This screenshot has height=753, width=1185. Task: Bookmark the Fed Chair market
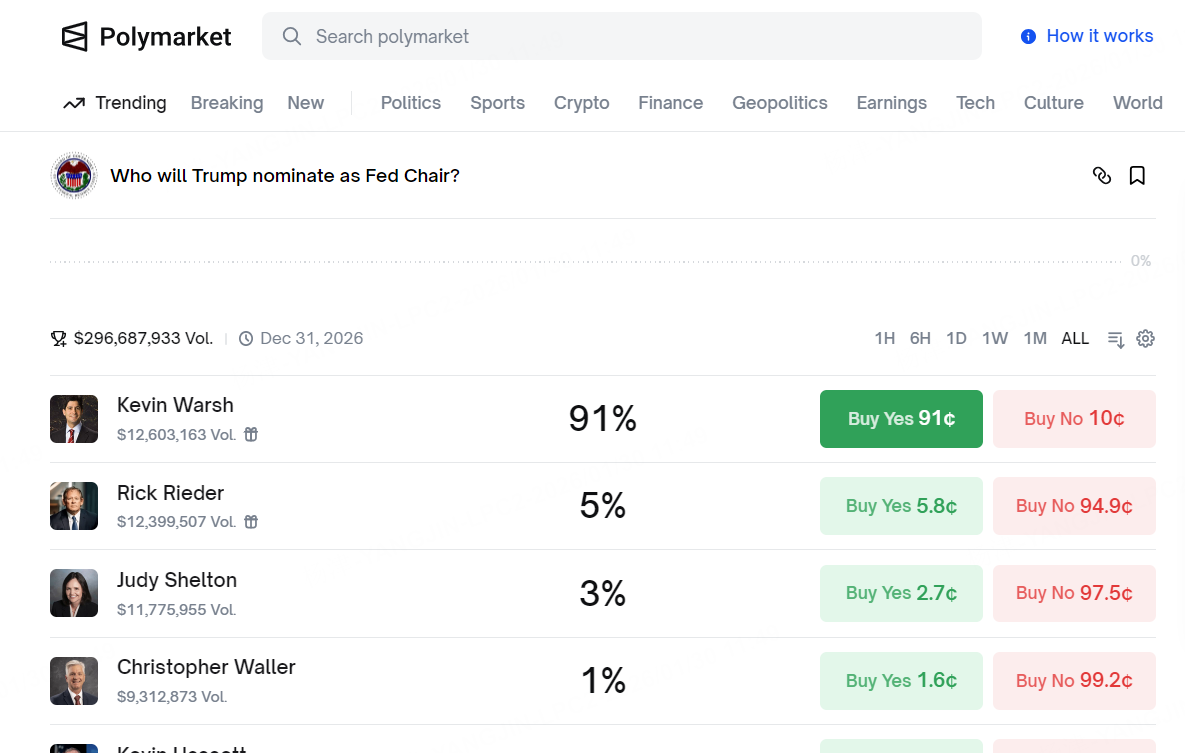1137,176
